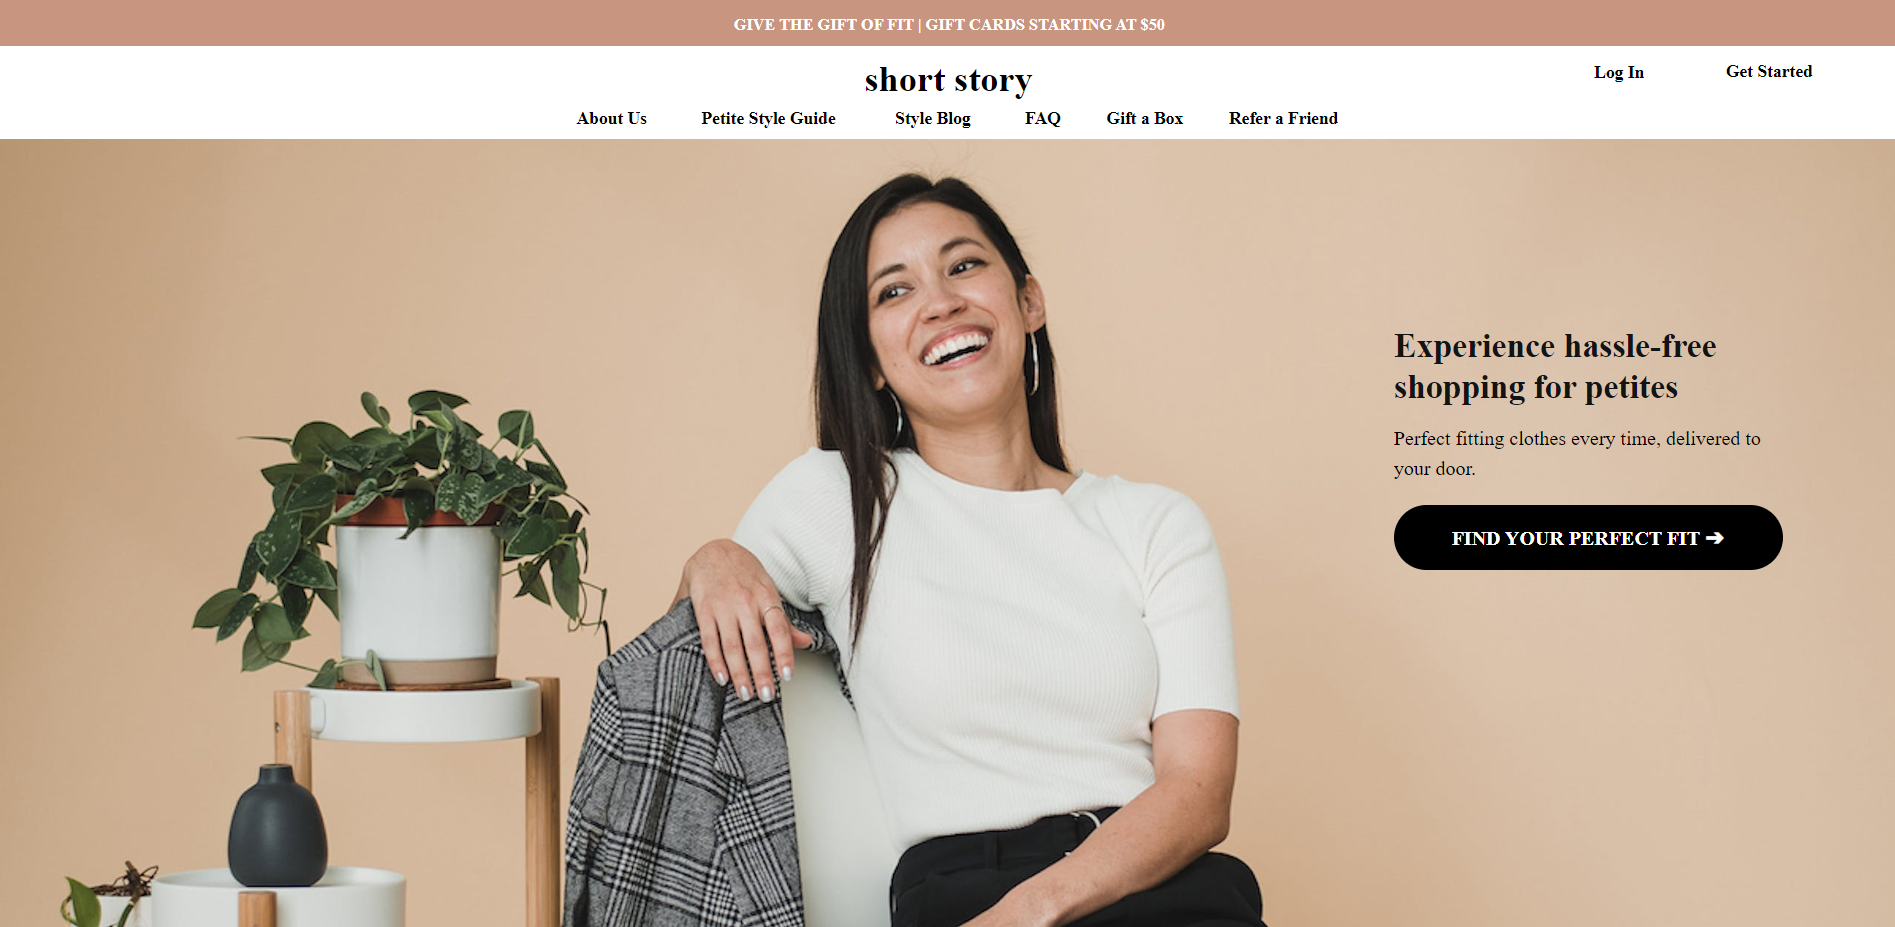Open Refer a Friend
The height and width of the screenshot is (927, 1895).
point(1283,118)
